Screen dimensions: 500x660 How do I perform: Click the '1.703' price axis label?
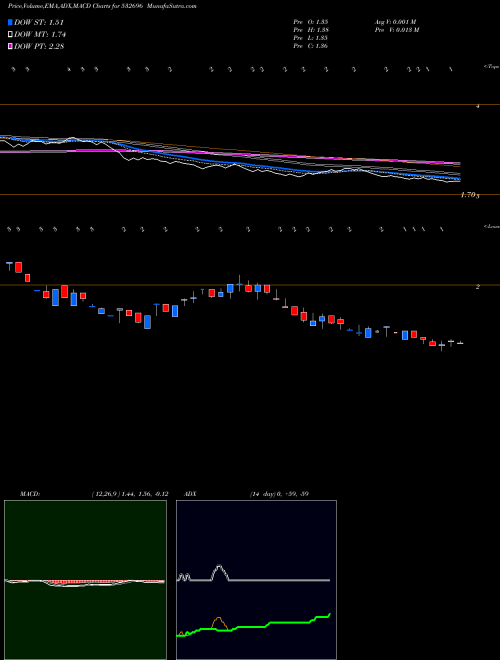point(471,195)
